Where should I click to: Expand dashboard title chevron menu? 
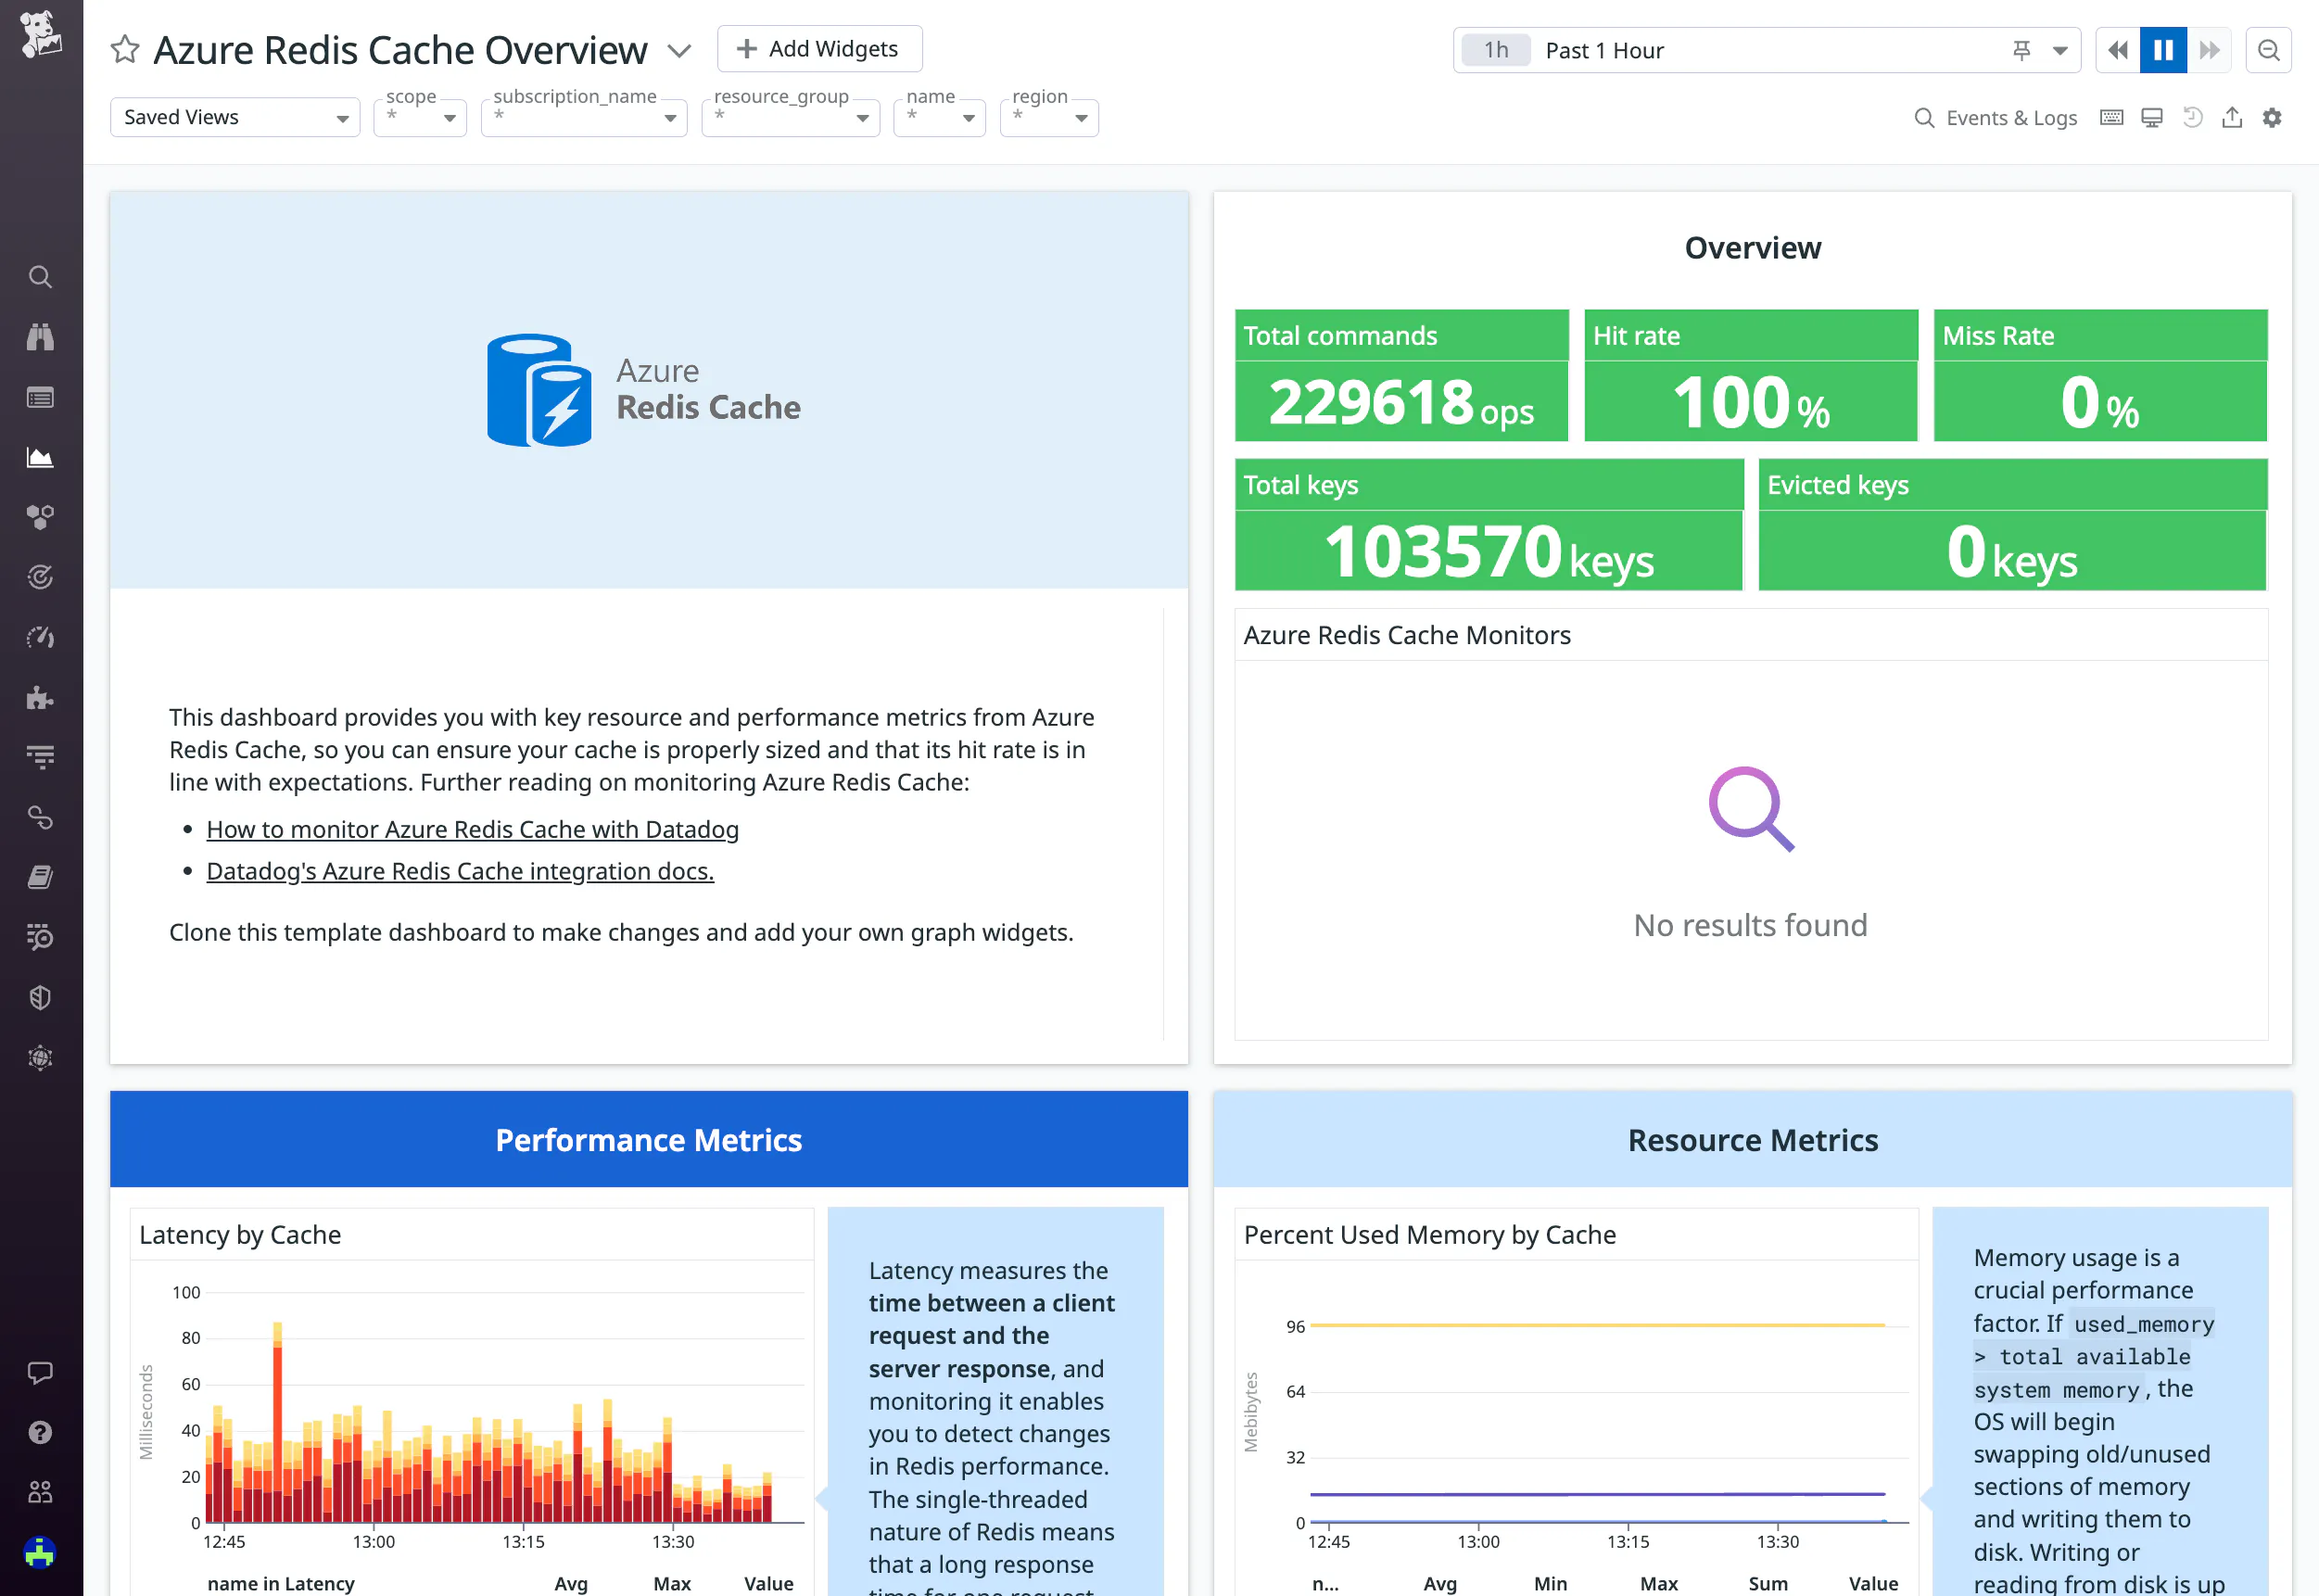coord(679,50)
